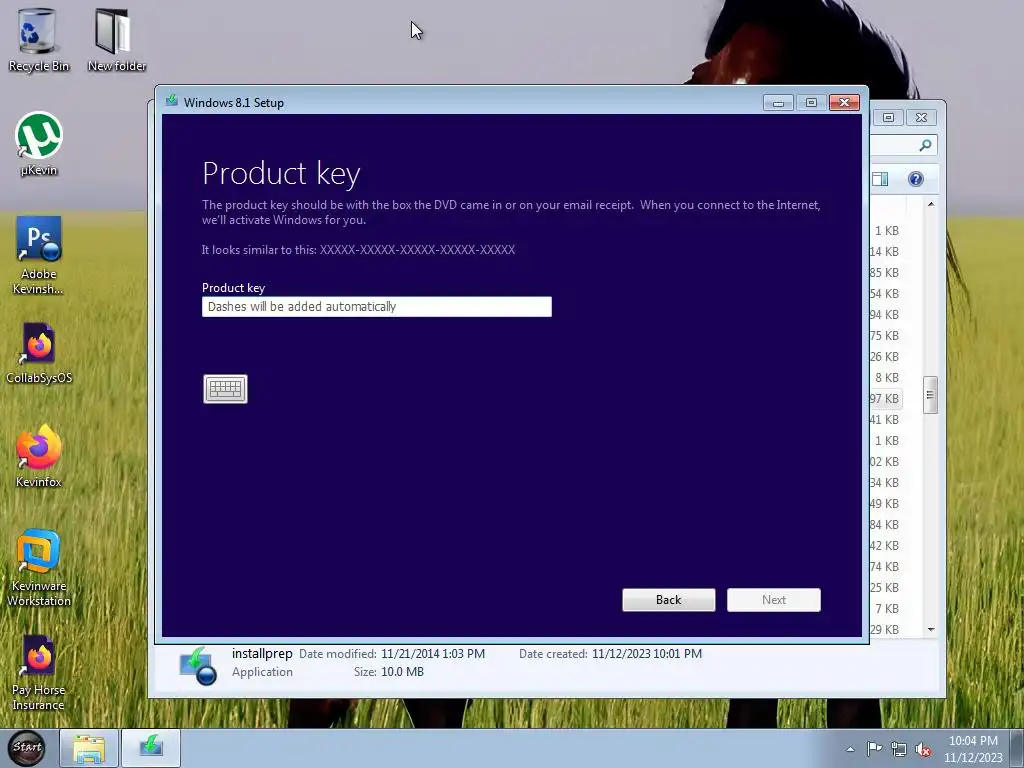Maximize the Windows 8.1 Setup window

point(811,103)
